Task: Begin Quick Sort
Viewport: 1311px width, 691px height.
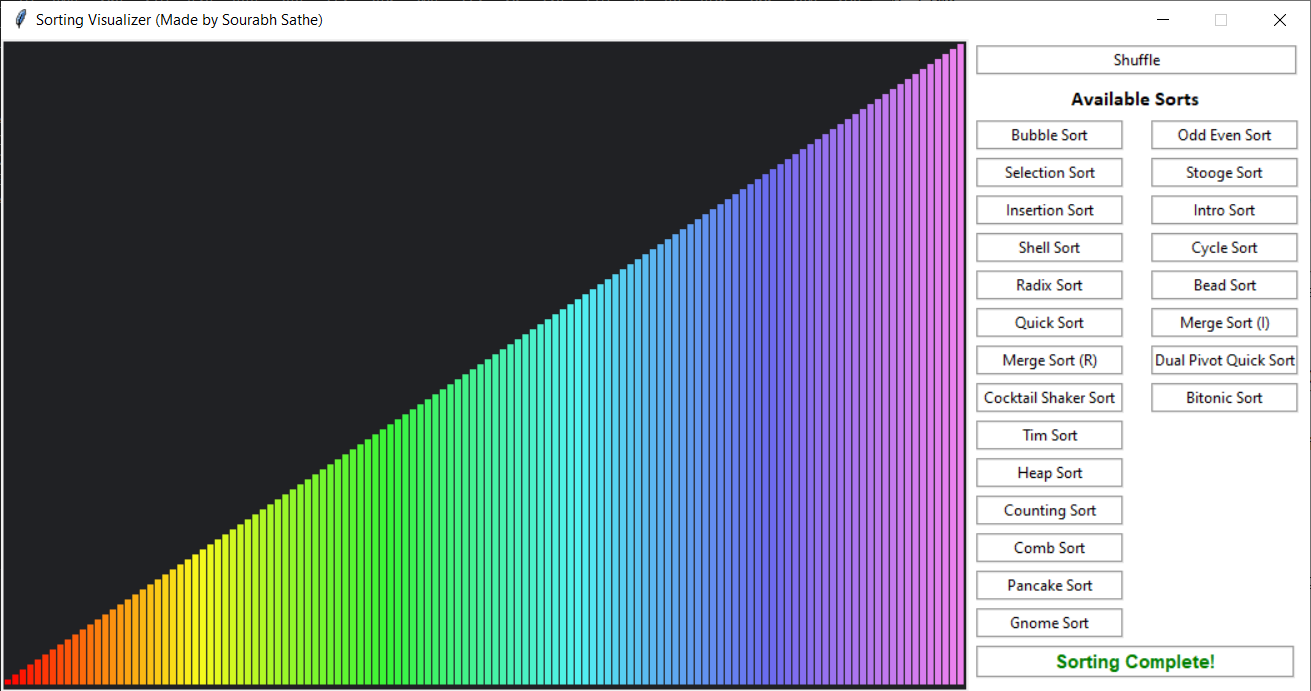Action: [1049, 322]
